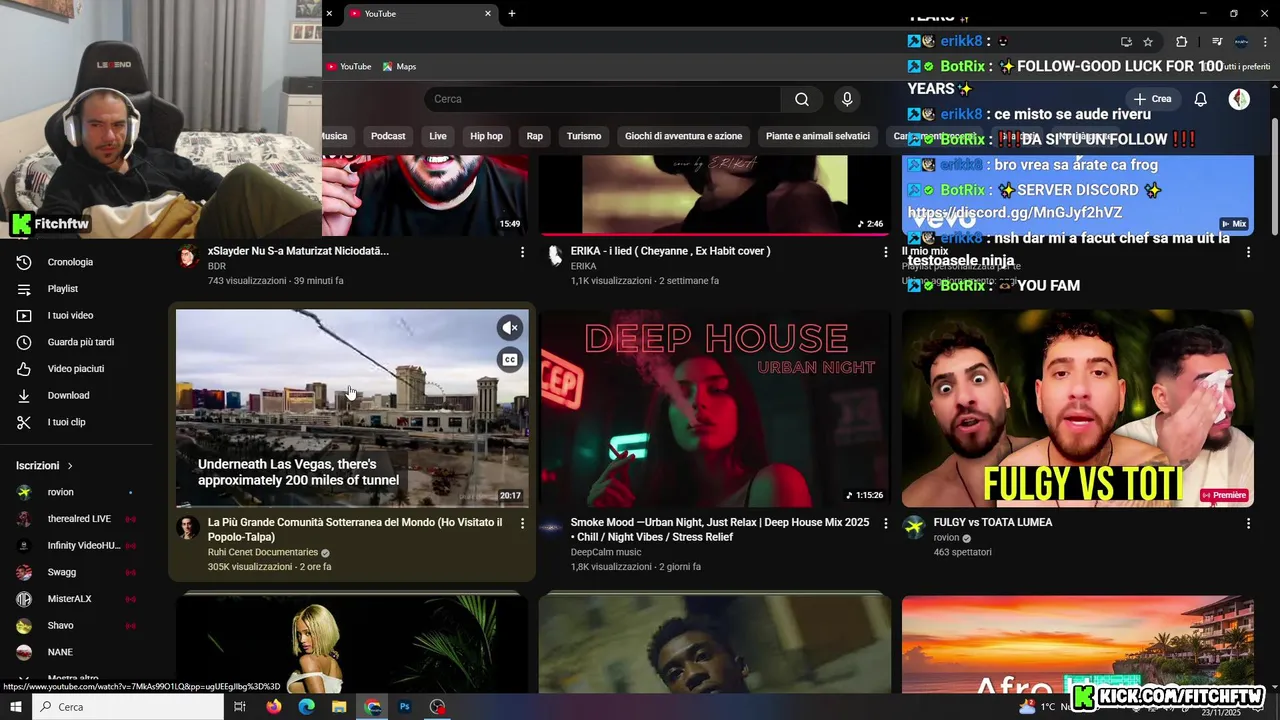The height and width of the screenshot is (720, 1280).
Task: Open Guarda più tardi list
Action: point(80,342)
